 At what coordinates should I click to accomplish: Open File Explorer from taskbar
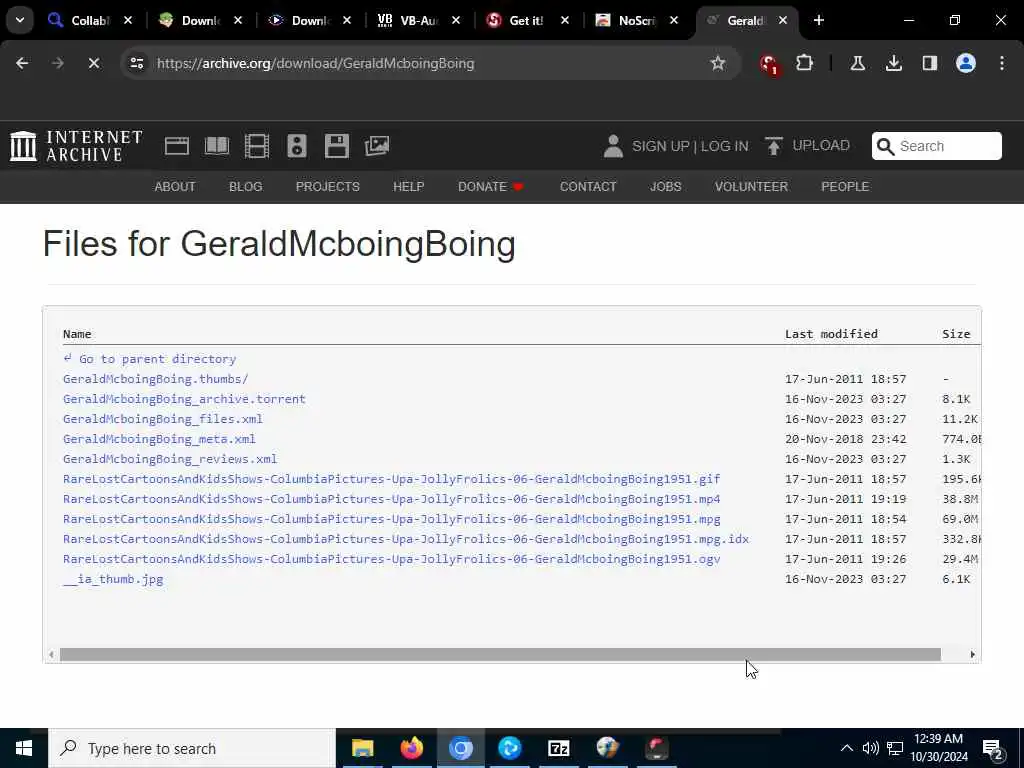point(362,748)
